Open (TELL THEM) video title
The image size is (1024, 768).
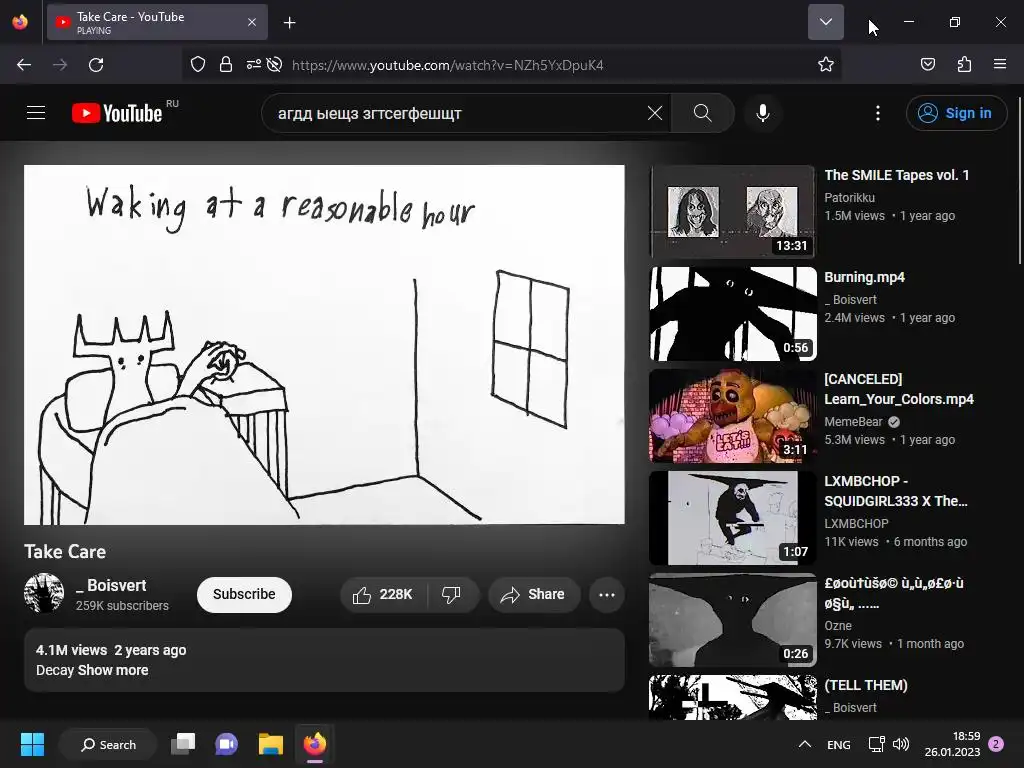[865, 685]
